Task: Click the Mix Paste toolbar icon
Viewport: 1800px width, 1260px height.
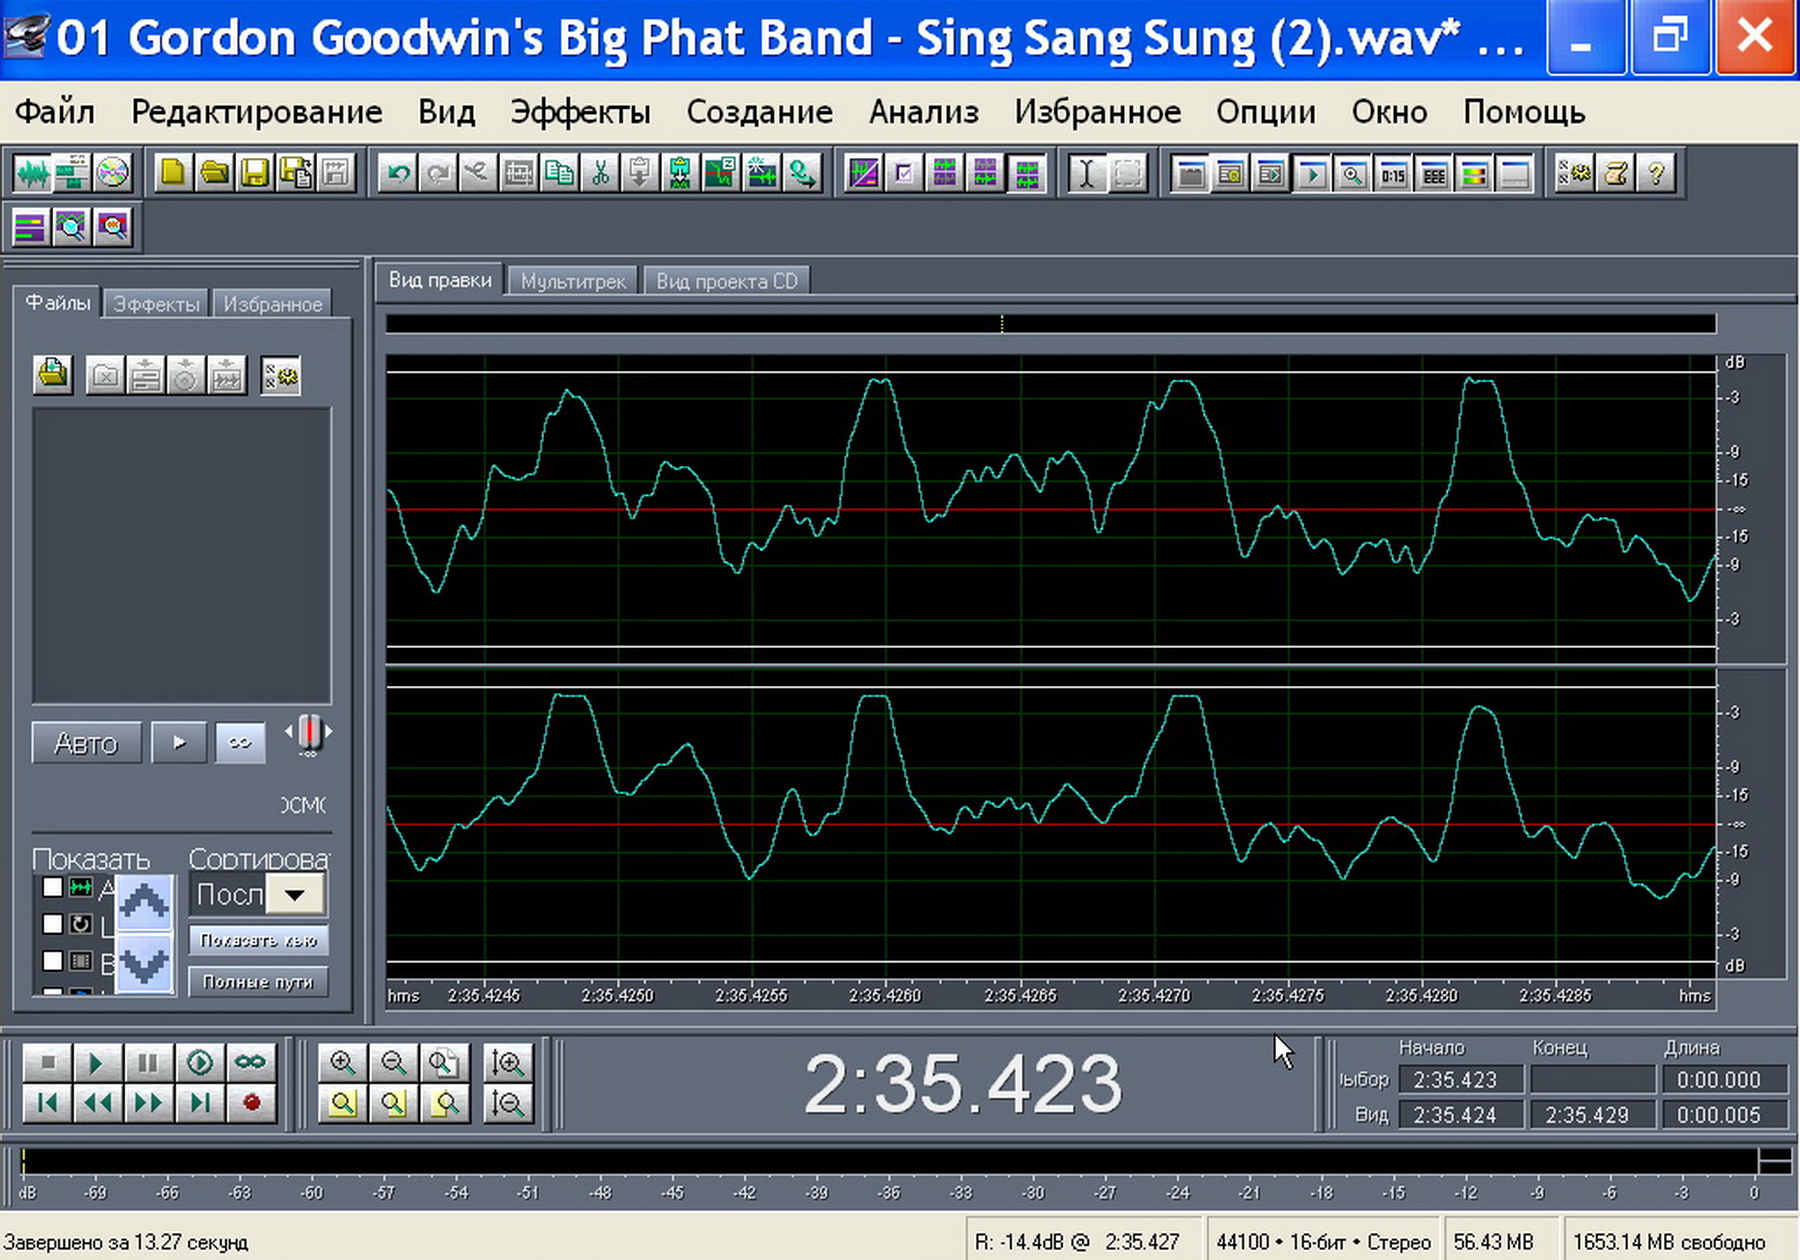Action: (x=680, y=174)
